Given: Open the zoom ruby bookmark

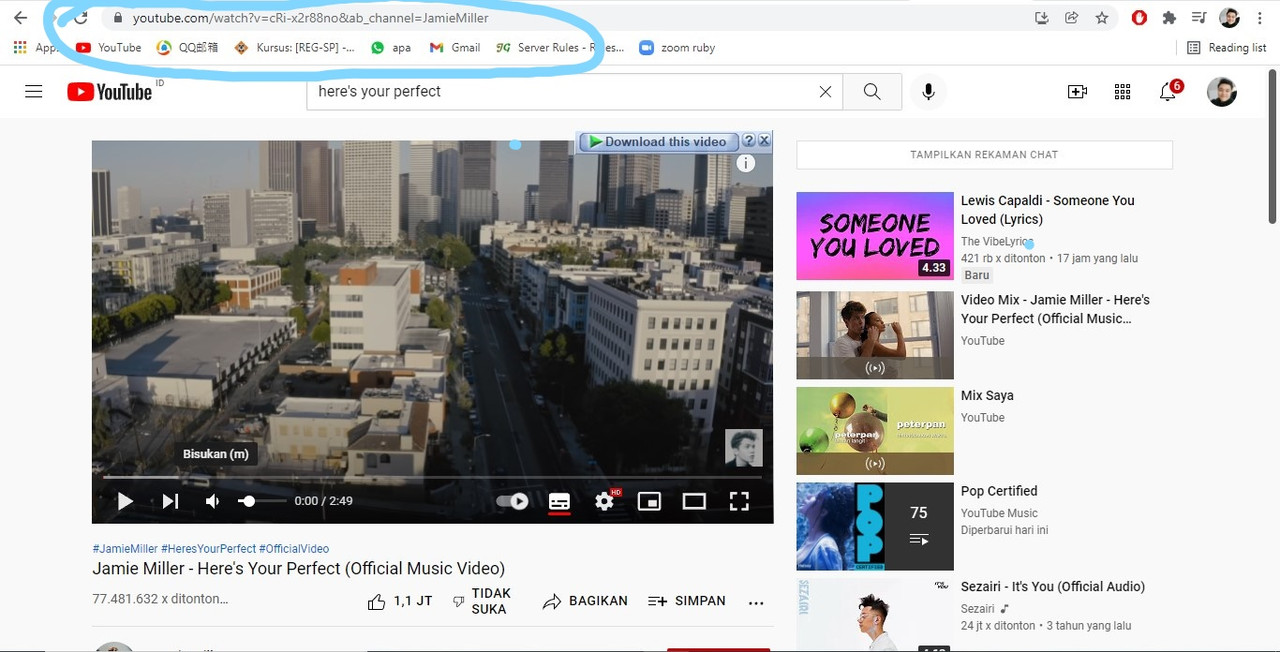Looking at the screenshot, I should pyautogui.click(x=677, y=47).
